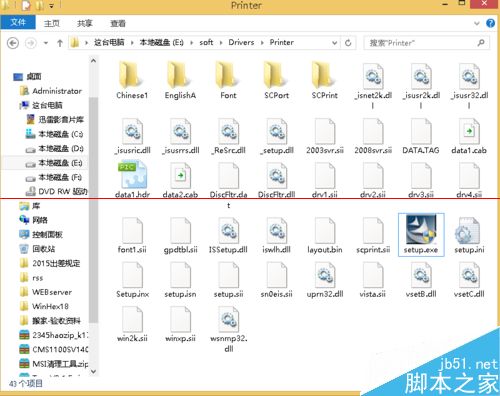Switch to the 查看 ribbon tab
This screenshot has width=500, height=396.
pyautogui.click(x=118, y=23)
